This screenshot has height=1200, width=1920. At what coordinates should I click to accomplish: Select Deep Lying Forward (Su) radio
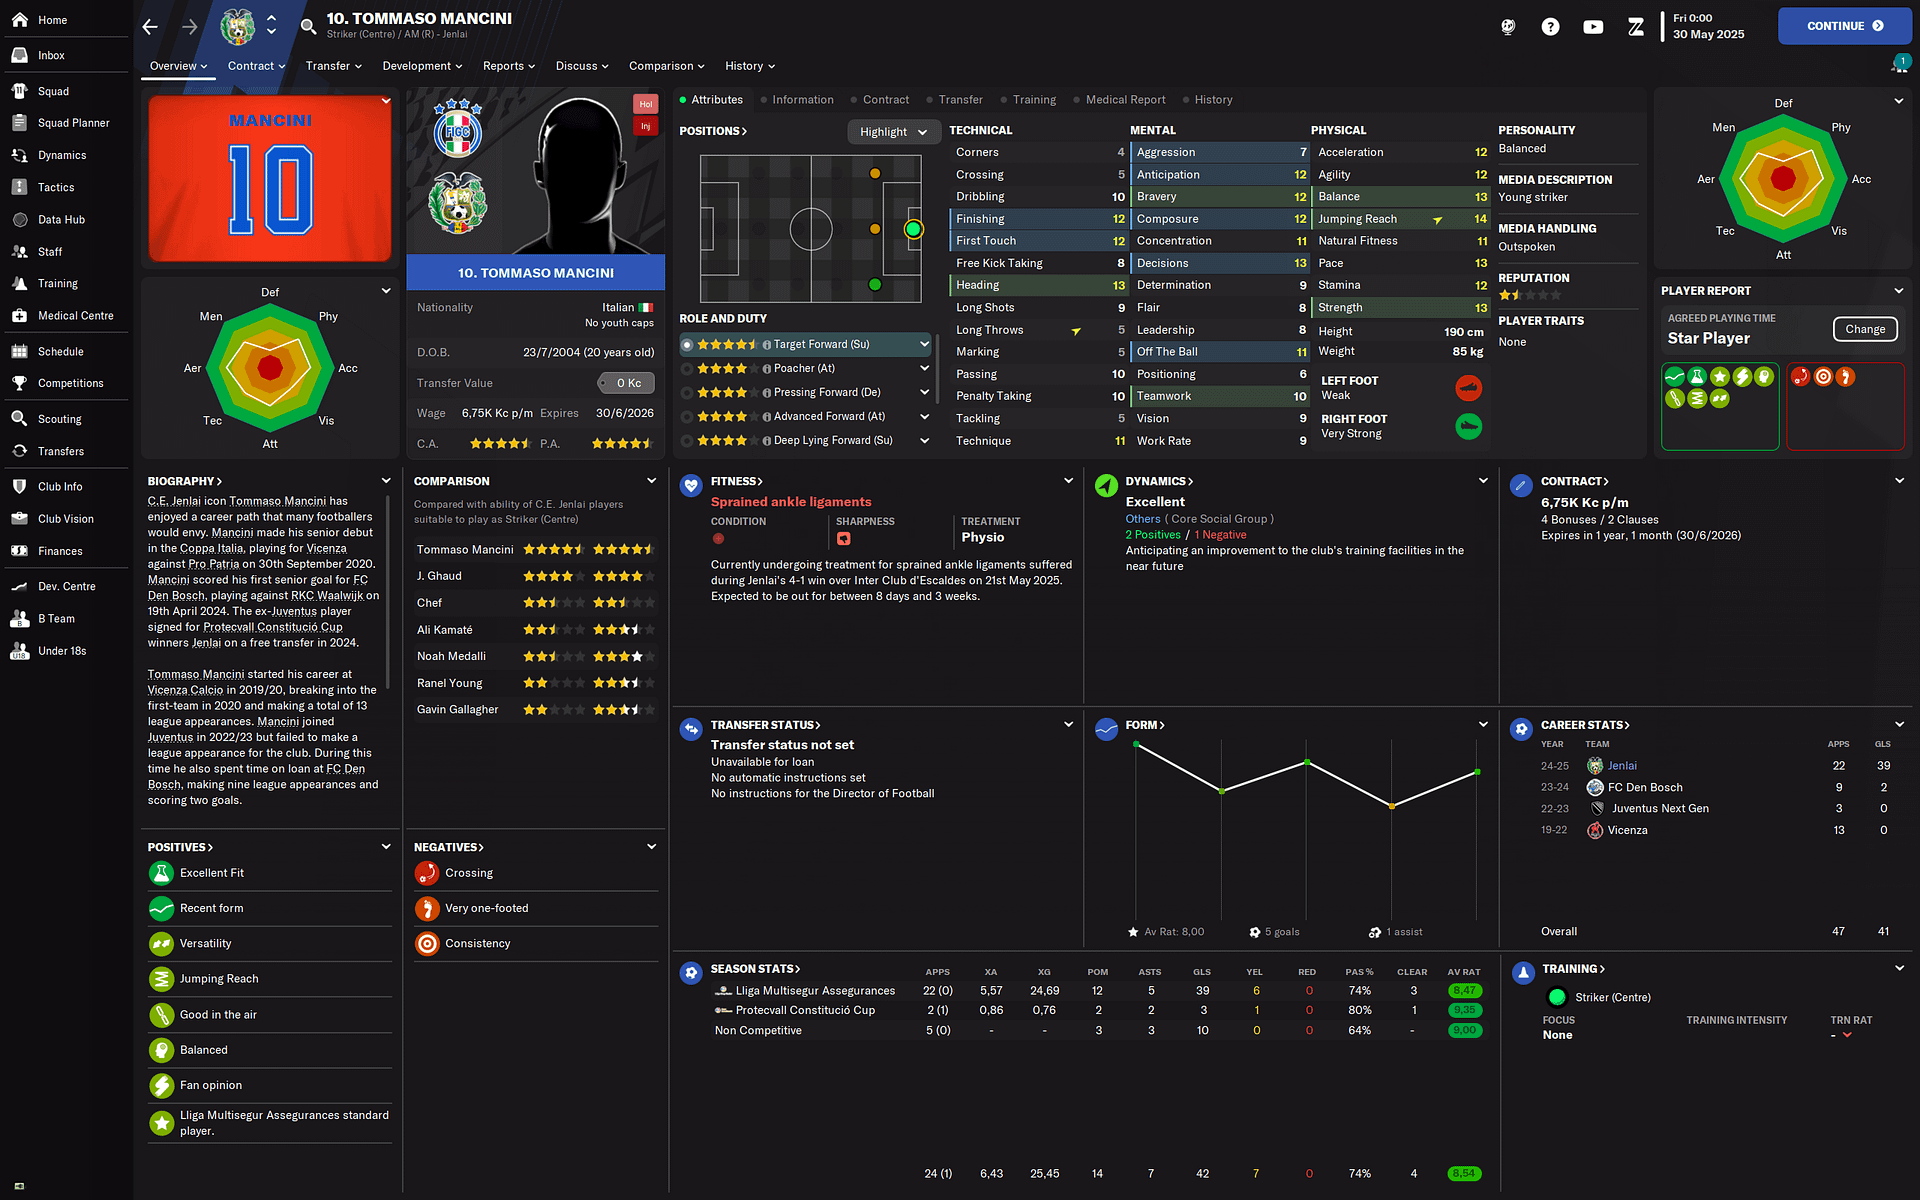(x=687, y=441)
